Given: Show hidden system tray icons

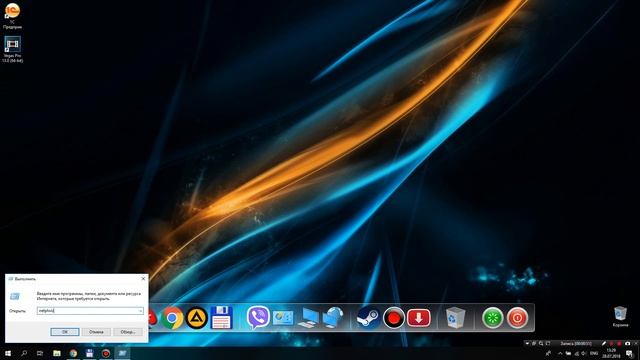Looking at the screenshot, I should click(x=560, y=353).
